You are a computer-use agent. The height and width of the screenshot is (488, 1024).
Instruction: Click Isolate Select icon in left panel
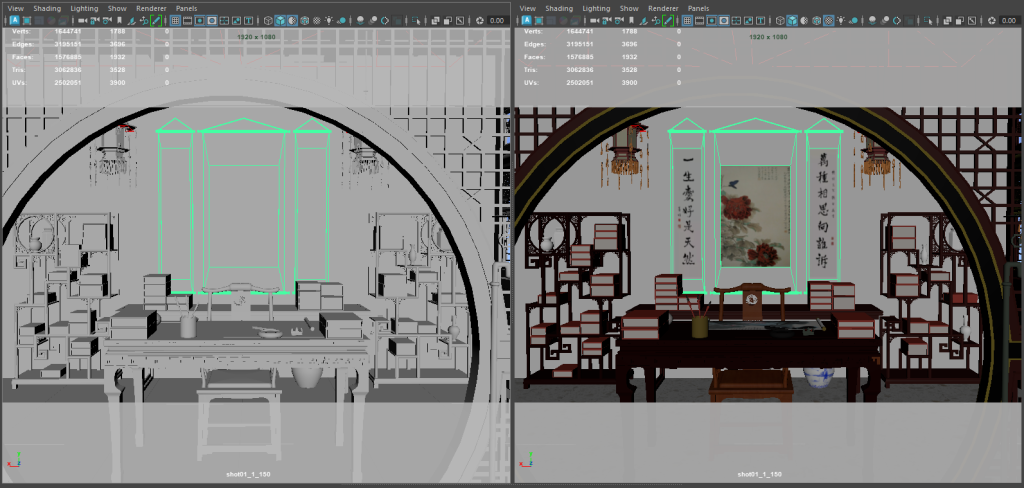click(x=416, y=20)
